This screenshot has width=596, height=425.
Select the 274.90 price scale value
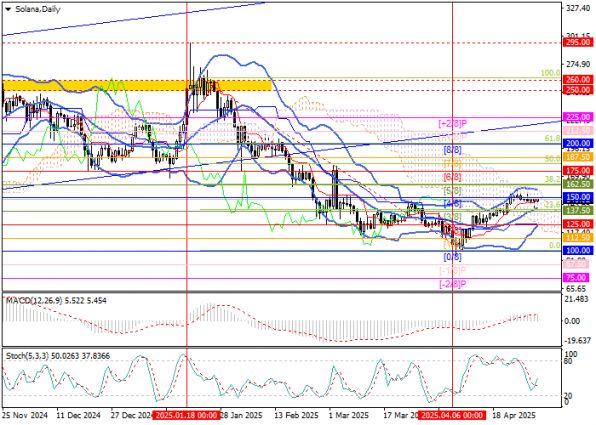click(x=579, y=63)
